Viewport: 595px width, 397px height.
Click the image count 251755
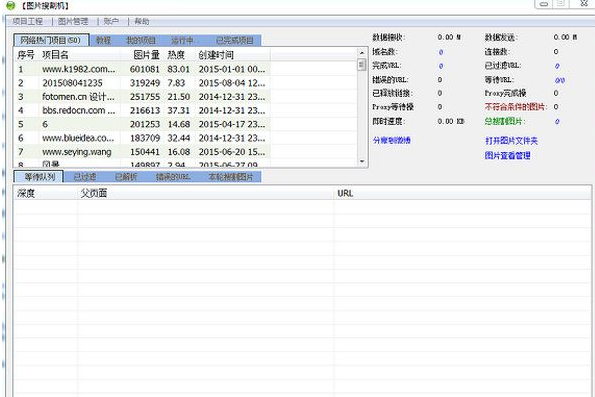coord(145,97)
